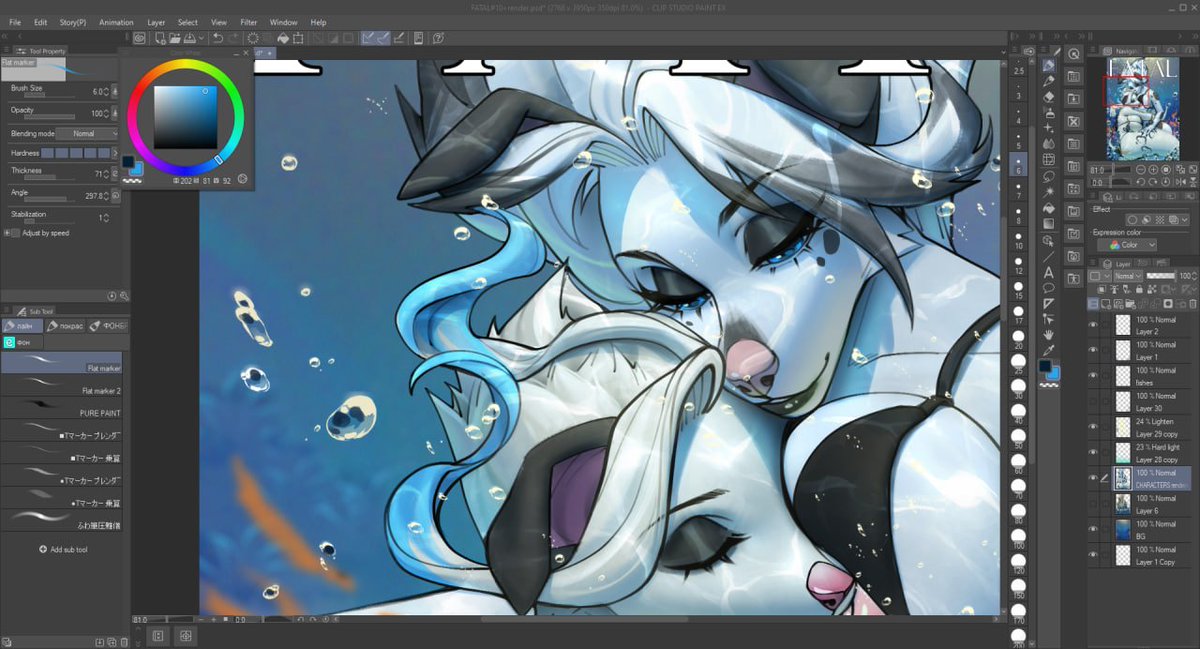Hide the fishes layer eye icon
1200x649 pixels.
[x=1092, y=376]
